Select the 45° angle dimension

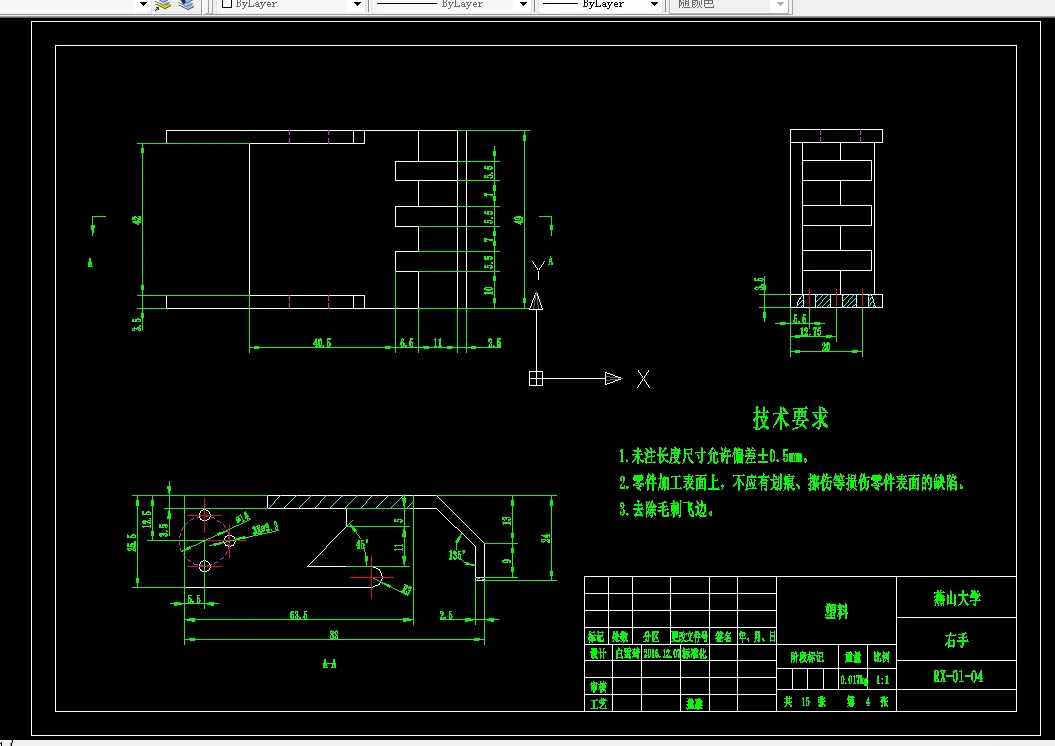pyautogui.click(x=362, y=544)
